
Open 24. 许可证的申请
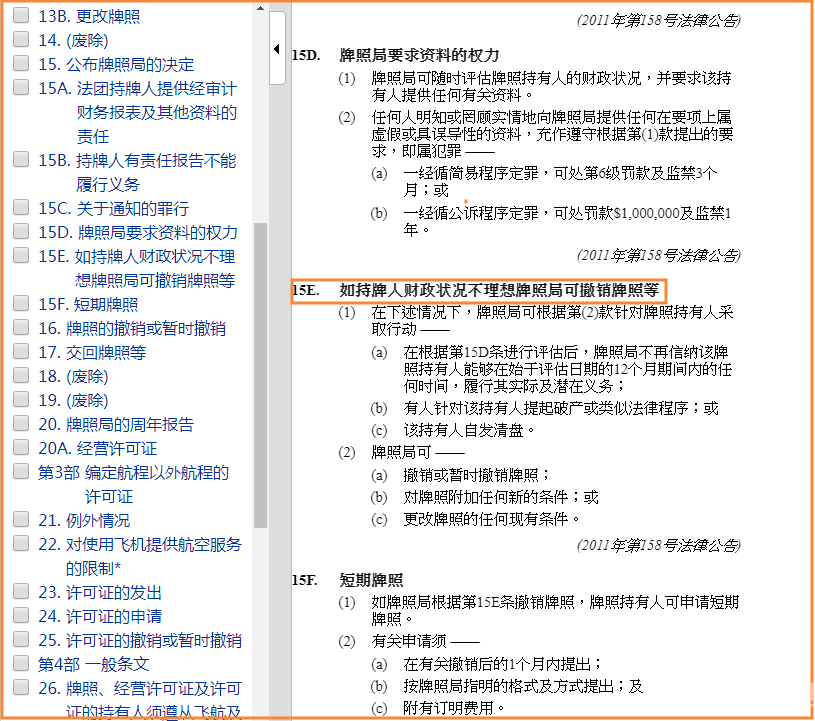[100, 616]
